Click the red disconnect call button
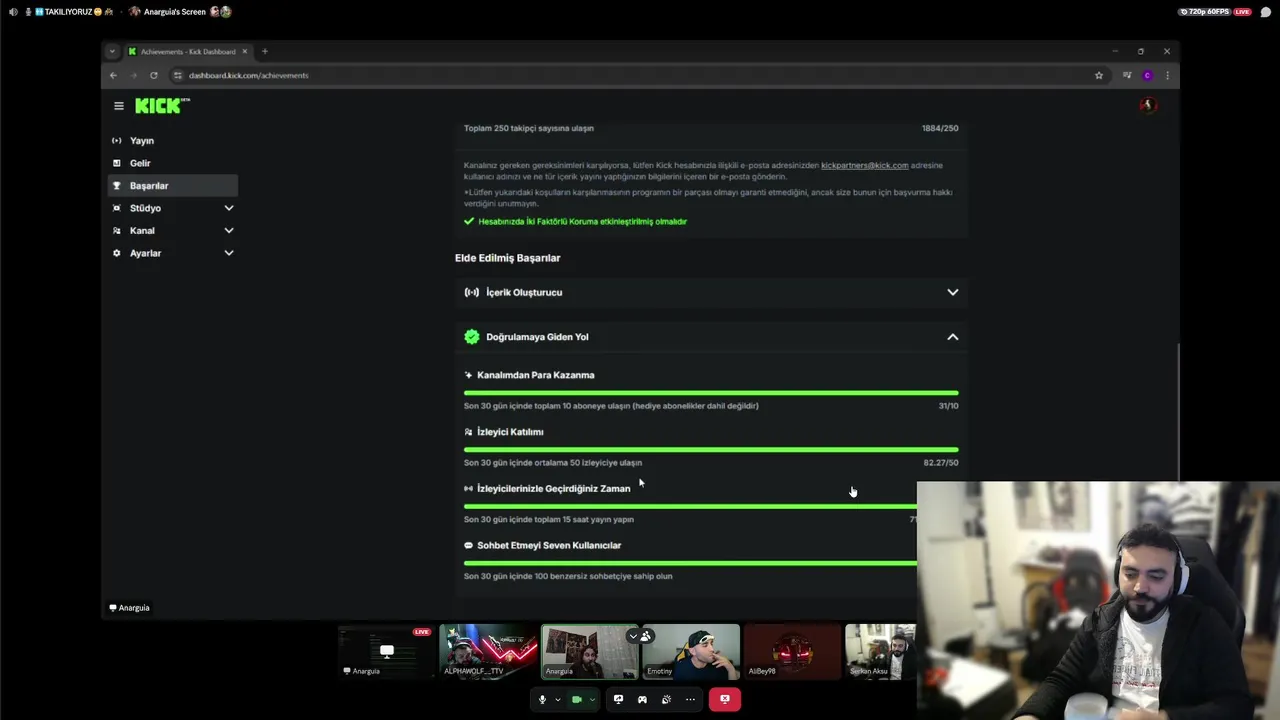 pos(725,700)
